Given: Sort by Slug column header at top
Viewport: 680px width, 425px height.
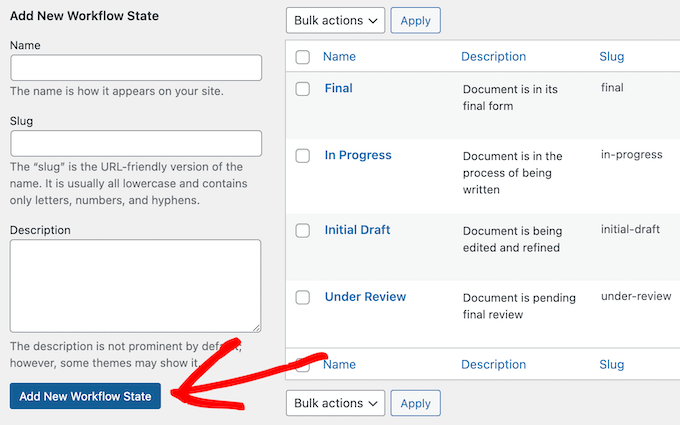Looking at the screenshot, I should click(611, 57).
